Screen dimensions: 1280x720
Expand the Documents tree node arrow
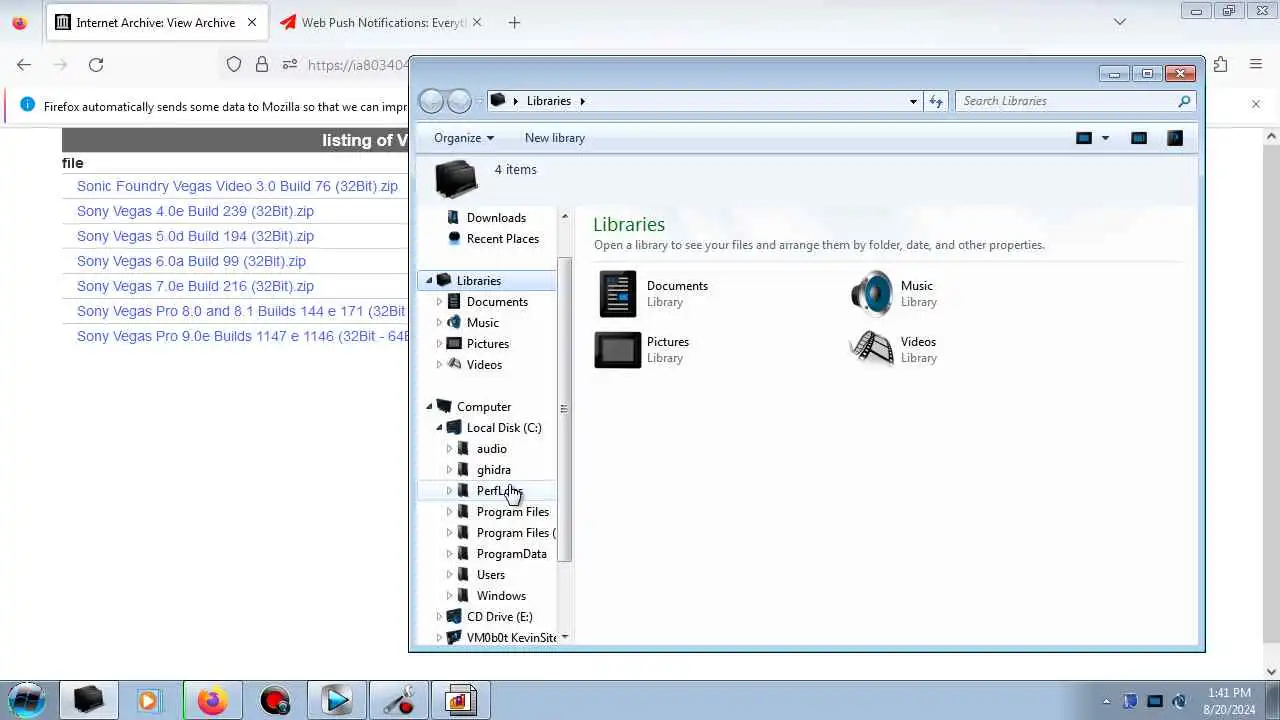439,302
